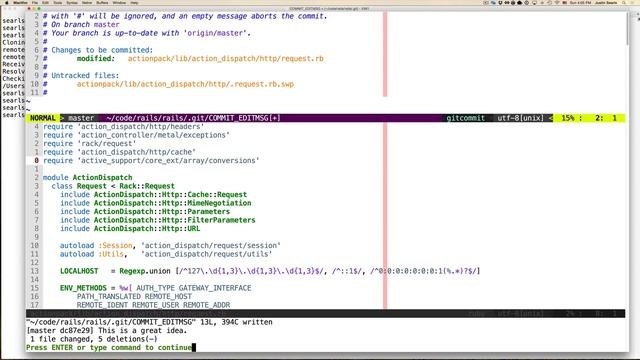The height and width of the screenshot is (360, 640).
Task: Click the REMOTE_IDENT REMOTE_USER REMOTE_ADDR line
Action: 153,305
